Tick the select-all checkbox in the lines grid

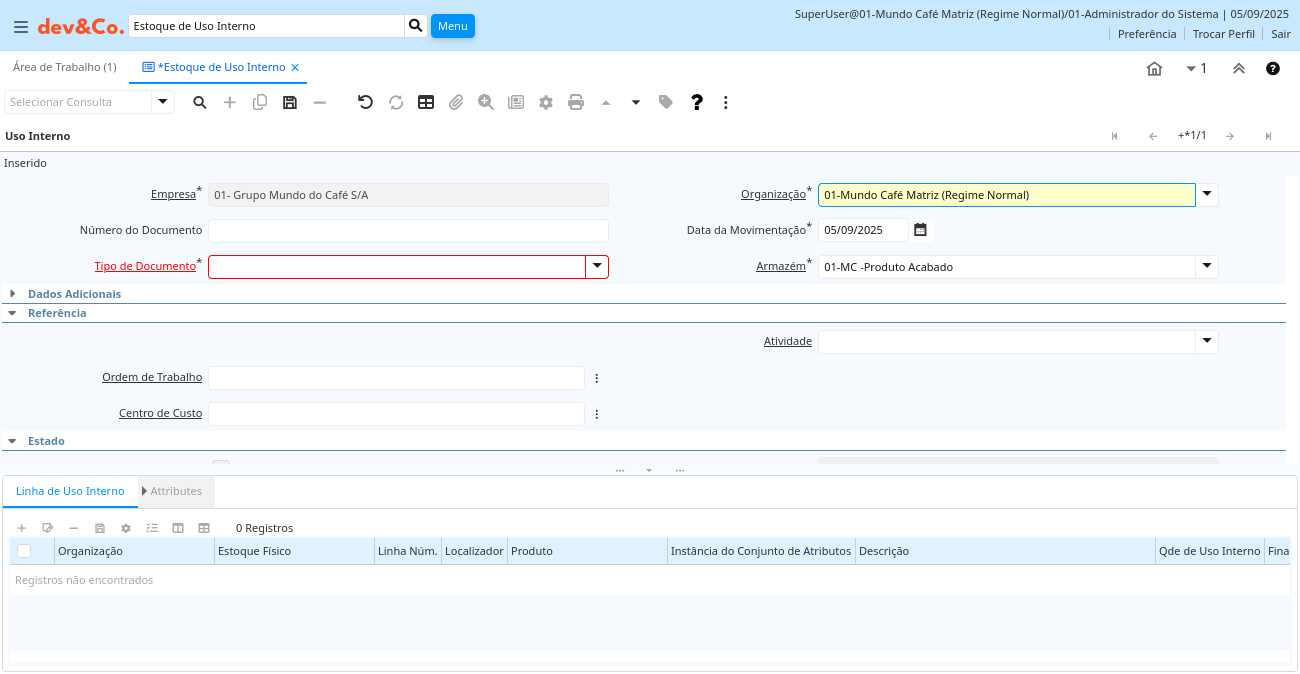click(x=24, y=551)
